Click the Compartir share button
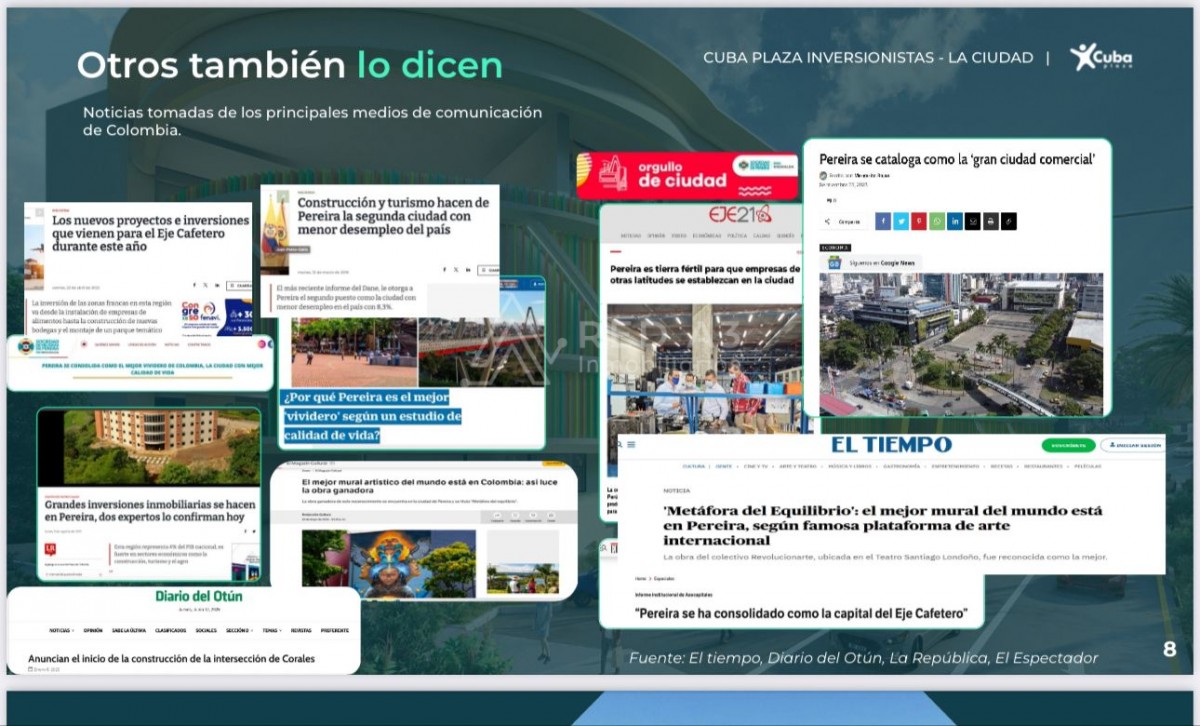The height and width of the screenshot is (726, 1200). [x=843, y=221]
